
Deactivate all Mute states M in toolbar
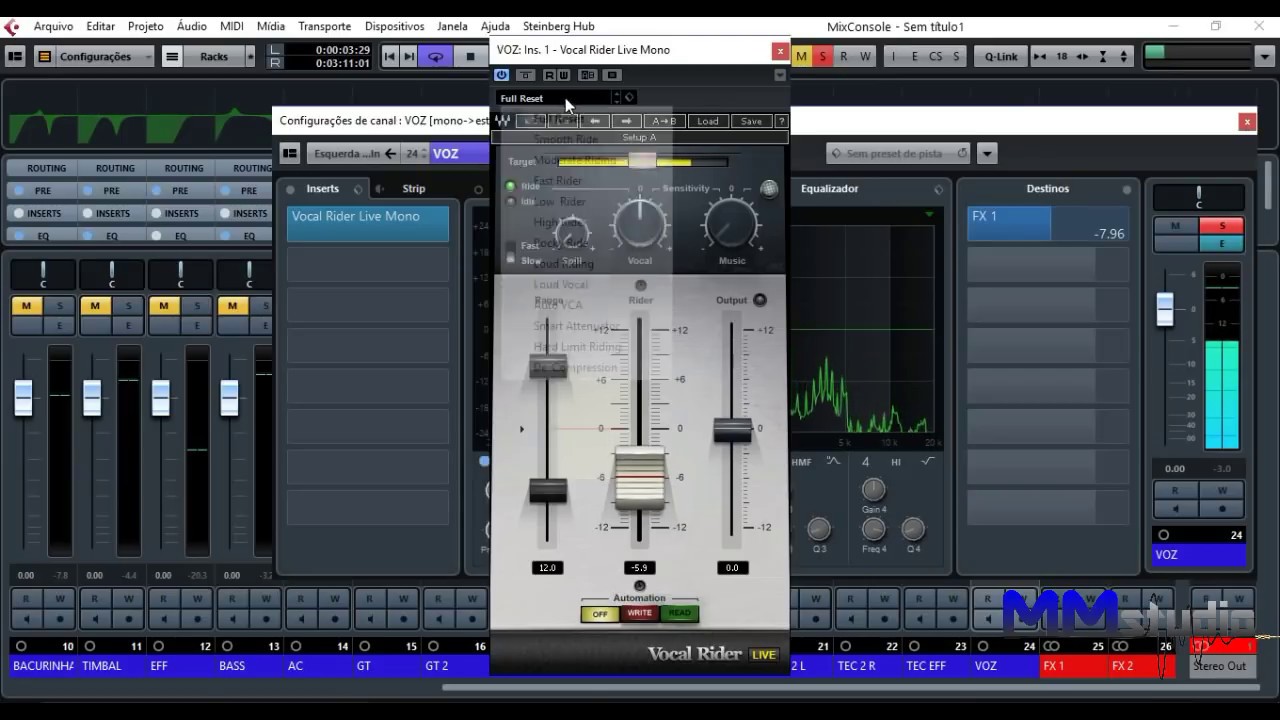(x=801, y=57)
